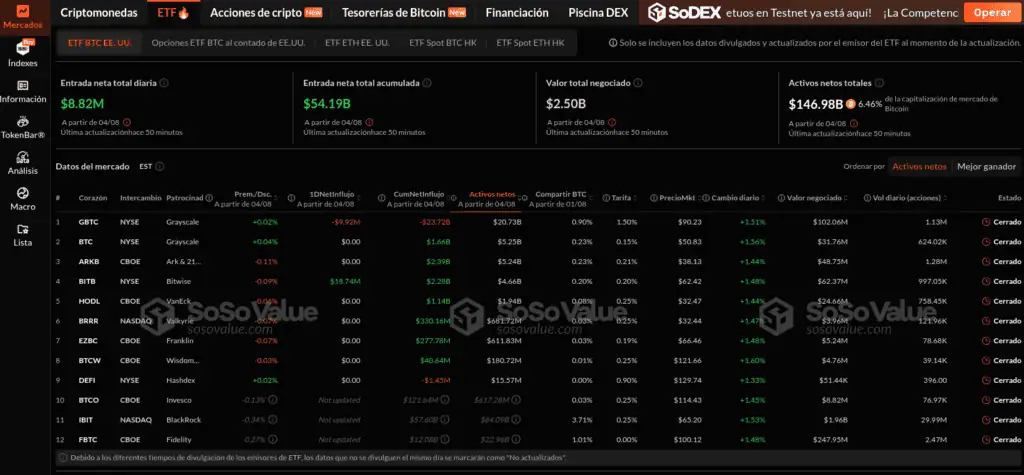This screenshot has height=475, width=1024.
Task: Click info icon beside PrecioMkt column header
Action: [654, 198]
